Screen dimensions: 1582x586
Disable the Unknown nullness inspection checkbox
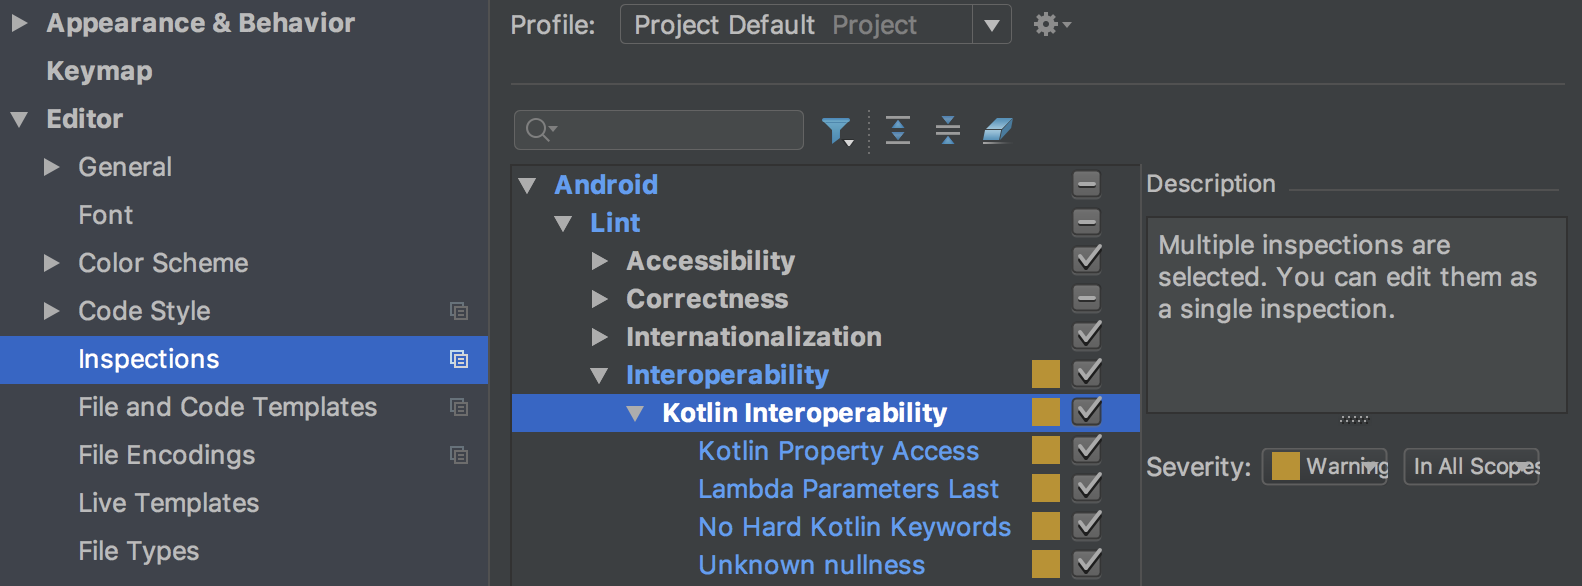click(x=1087, y=564)
